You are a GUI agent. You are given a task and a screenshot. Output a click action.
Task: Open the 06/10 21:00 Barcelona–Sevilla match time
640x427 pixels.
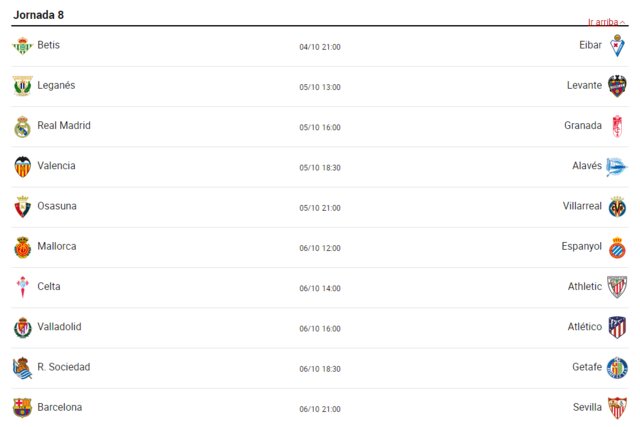[x=320, y=409]
